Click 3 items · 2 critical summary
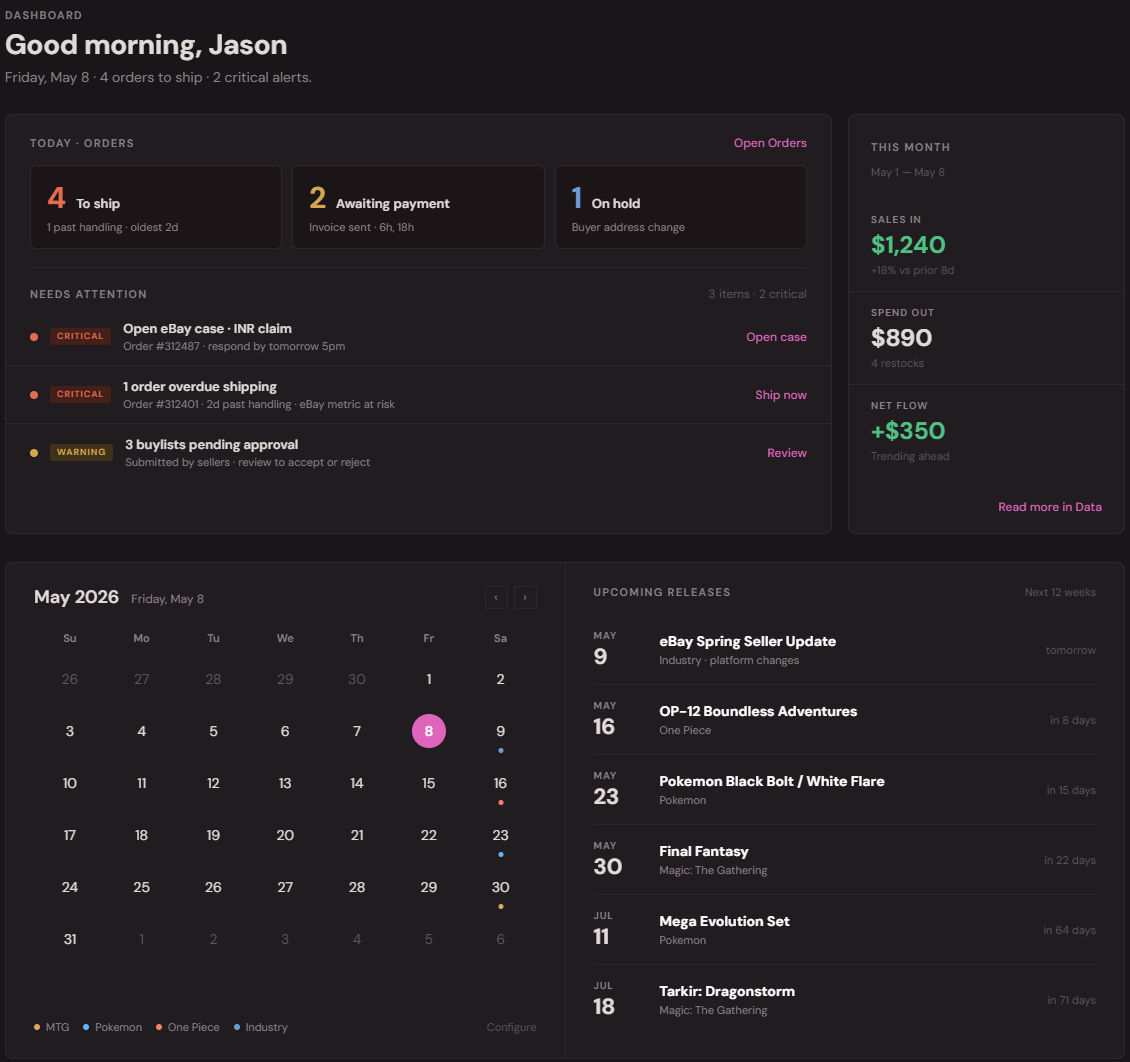Image resolution: width=1130 pixels, height=1062 pixels. pyautogui.click(x=757, y=294)
